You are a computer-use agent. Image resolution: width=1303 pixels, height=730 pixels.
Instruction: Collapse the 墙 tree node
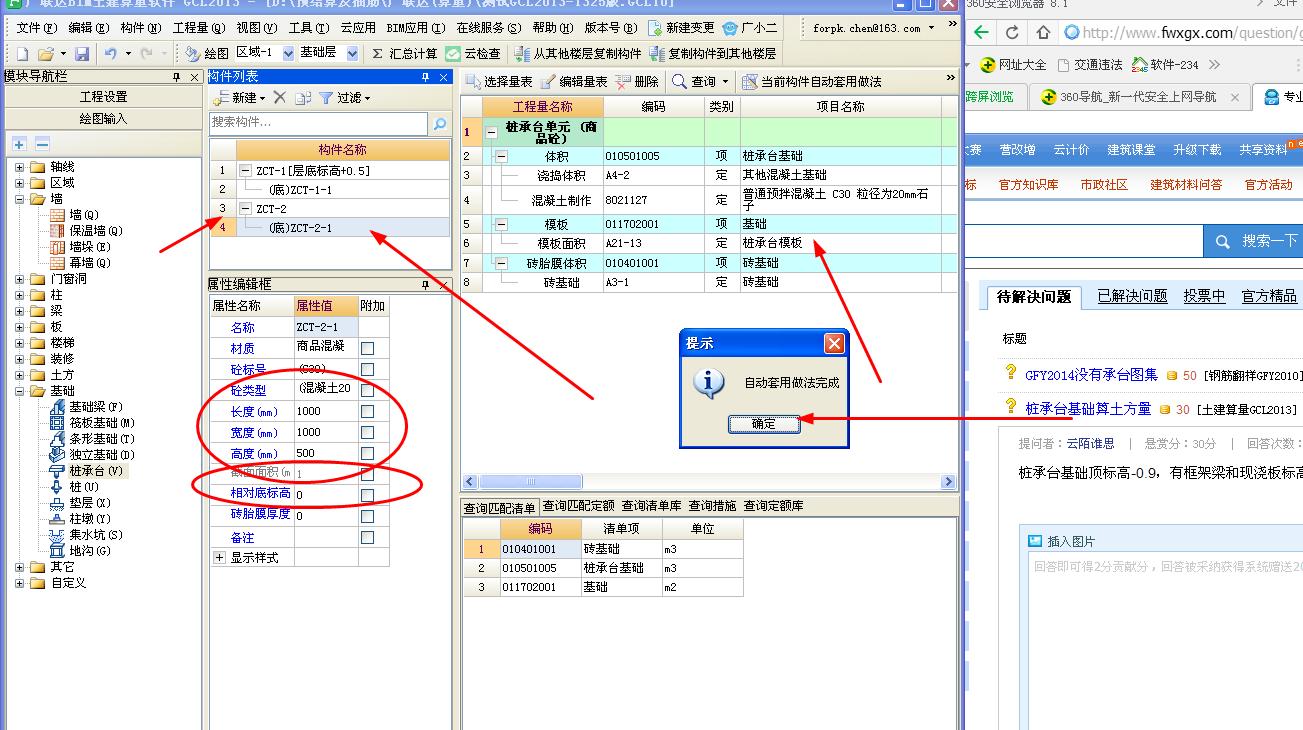pyautogui.click(x=20, y=199)
